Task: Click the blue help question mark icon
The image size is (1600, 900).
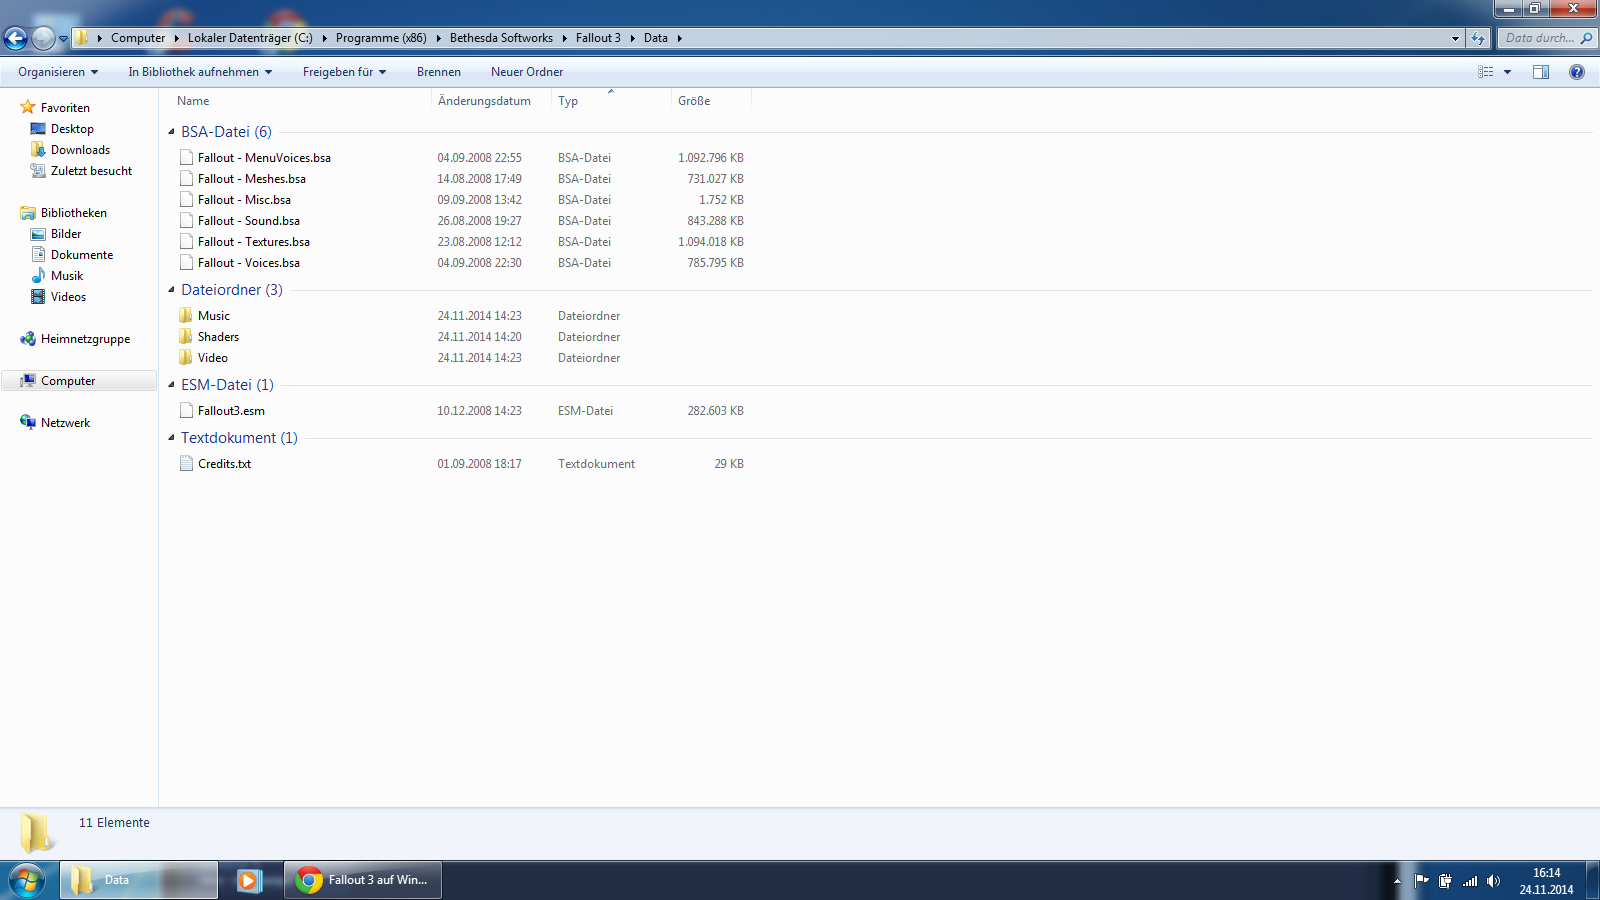Action: tap(1577, 72)
